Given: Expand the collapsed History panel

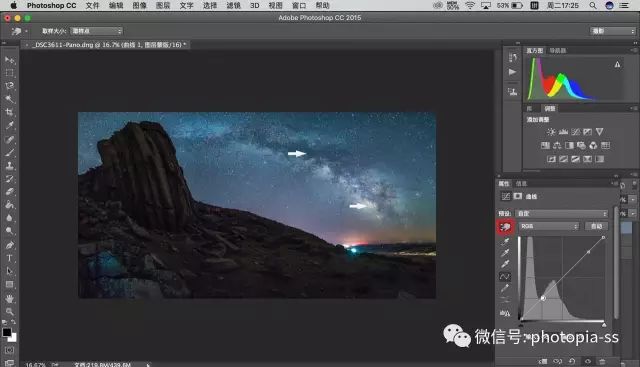Looking at the screenshot, I should tap(513, 58).
